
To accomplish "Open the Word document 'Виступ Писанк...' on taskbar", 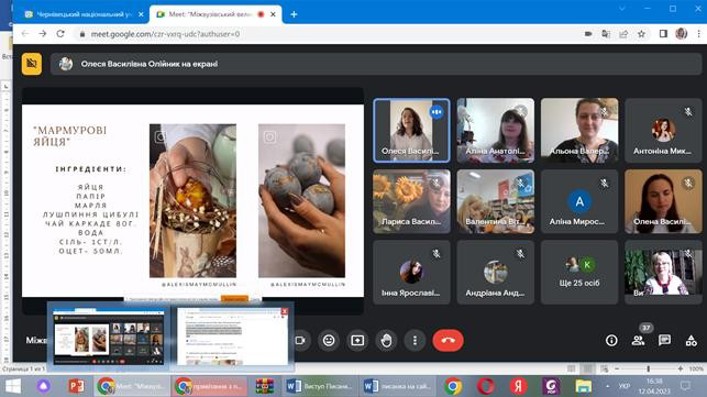I will pos(320,387).
